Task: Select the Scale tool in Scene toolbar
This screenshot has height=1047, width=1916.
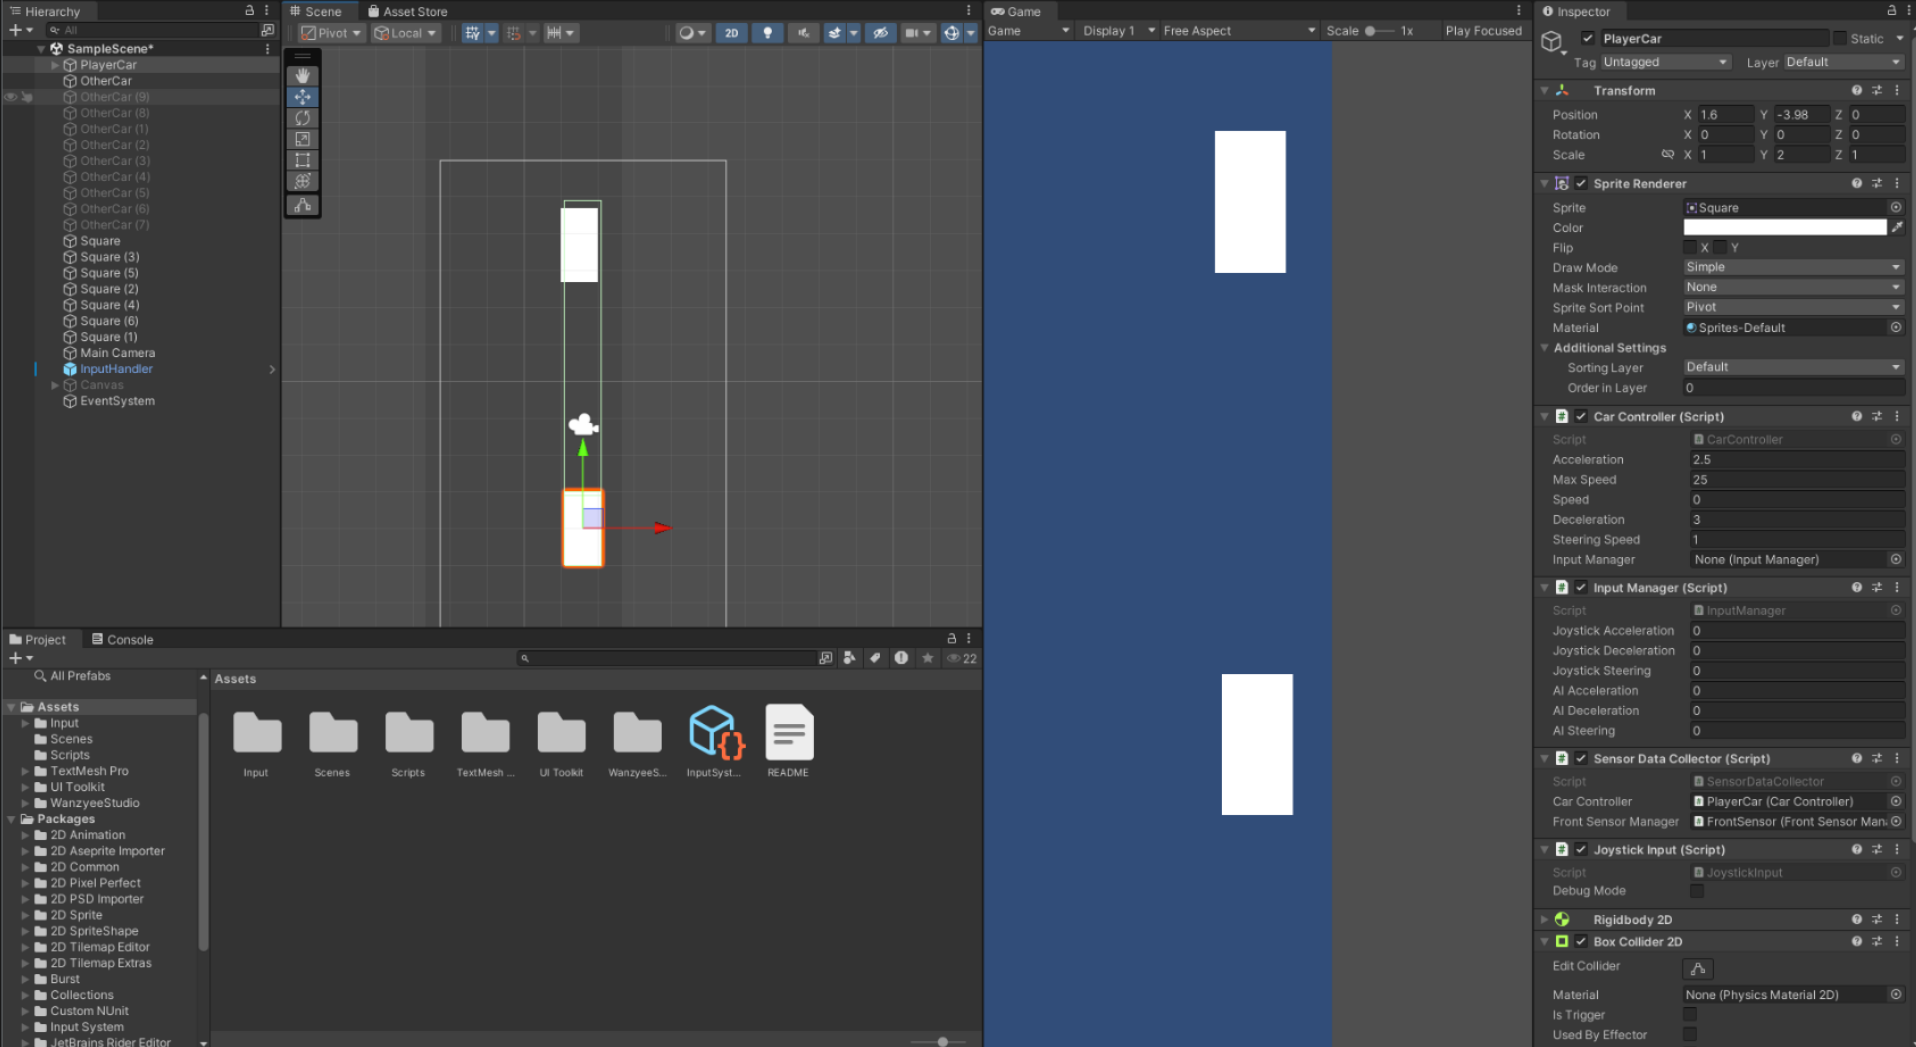Action: pos(302,139)
